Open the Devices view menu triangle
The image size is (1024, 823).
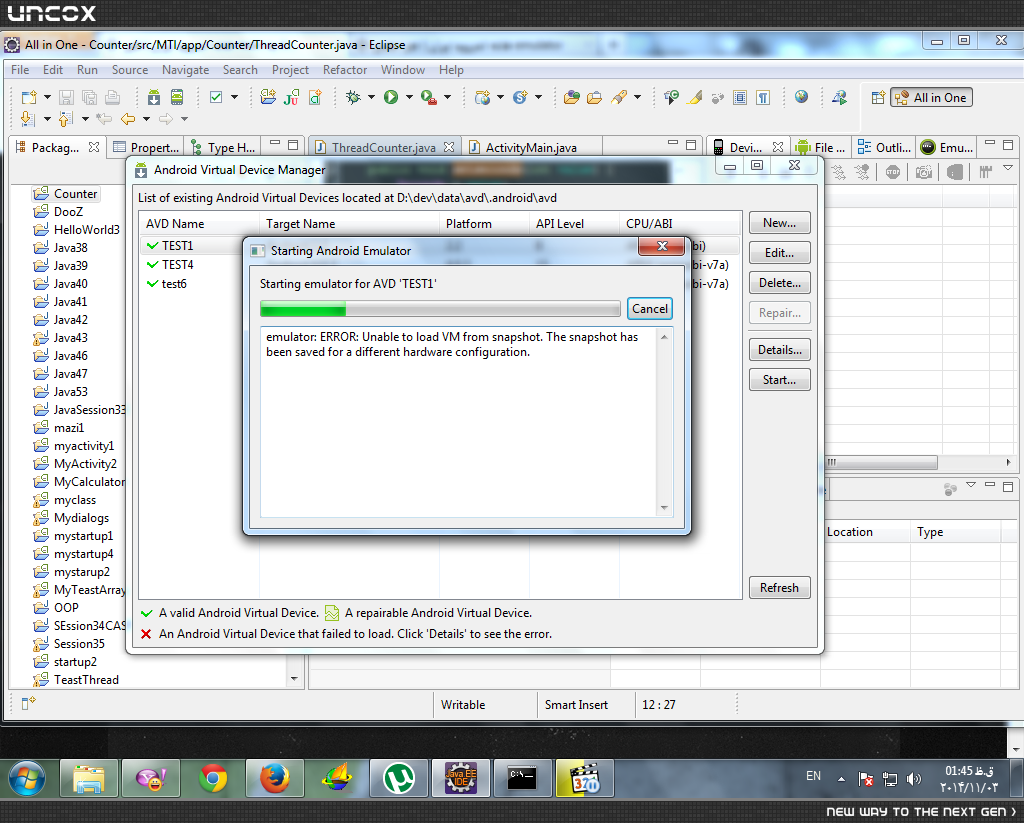pyautogui.click(x=1008, y=169)
